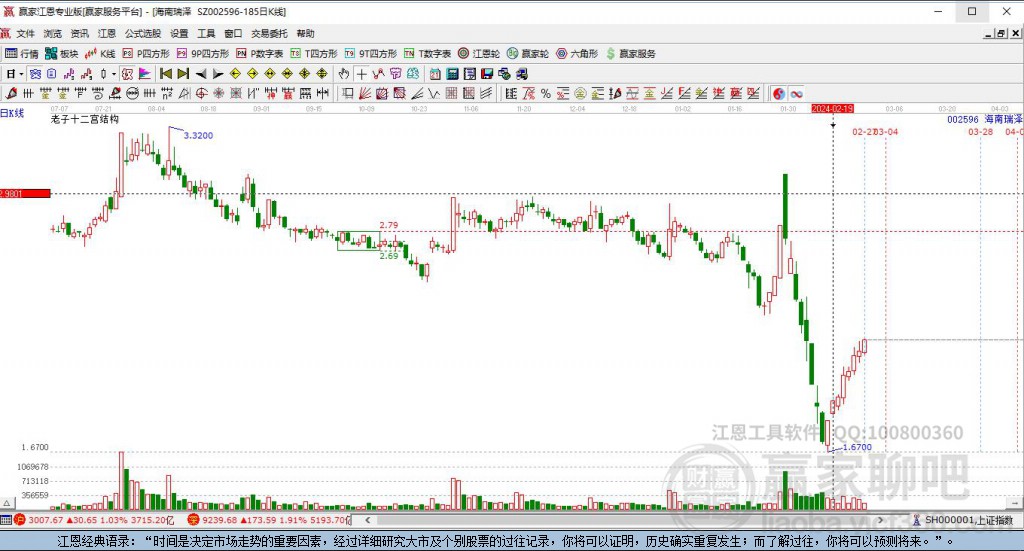The width and height of the screenshot is (1024, 551).
Task: Click the last yellow diamond arrow icon
Action: (x=322, y=74)
